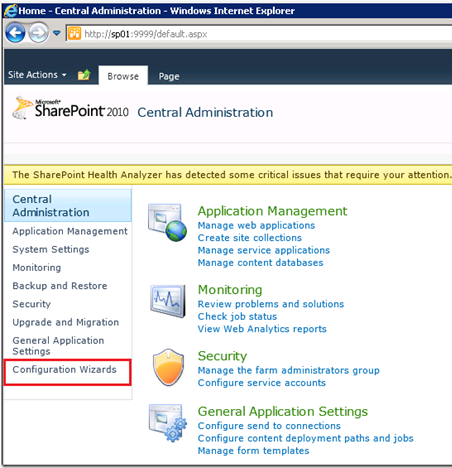Viewport: 452px width, 468px height.
Task: Open the Site Actions dropdown menu
Action: (x=37, y=75)
